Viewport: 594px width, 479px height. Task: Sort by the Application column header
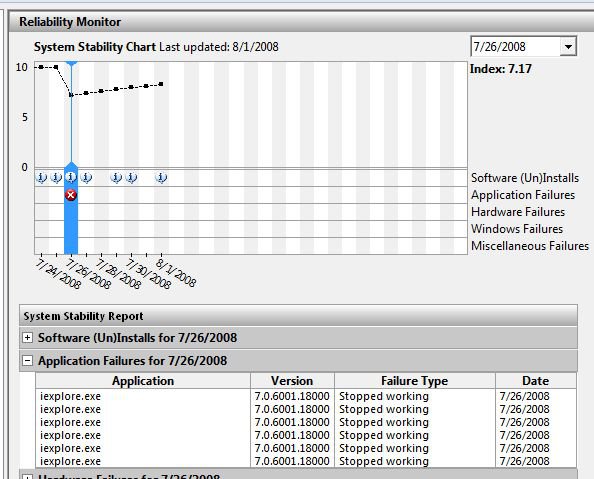coord(143,381)
